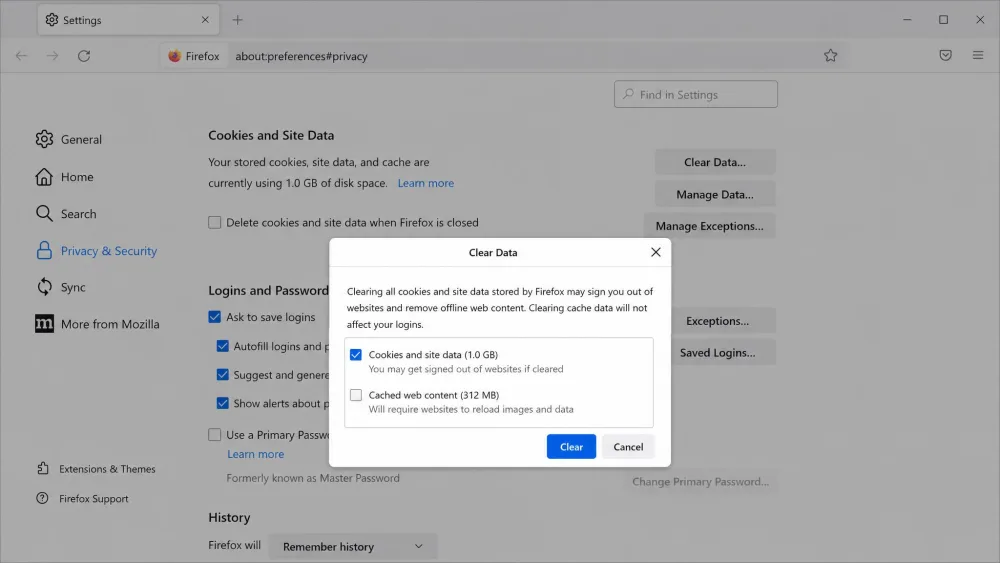Close the Clear Data dialog with X

[656, 252]
